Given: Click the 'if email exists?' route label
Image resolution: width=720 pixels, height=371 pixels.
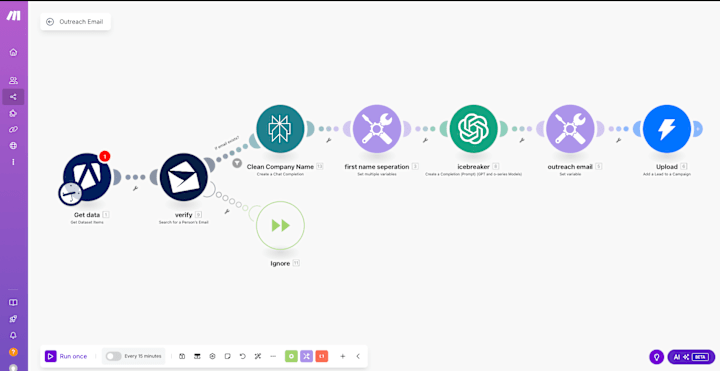Looking at the screenshot, I should (x=226, y=142).
